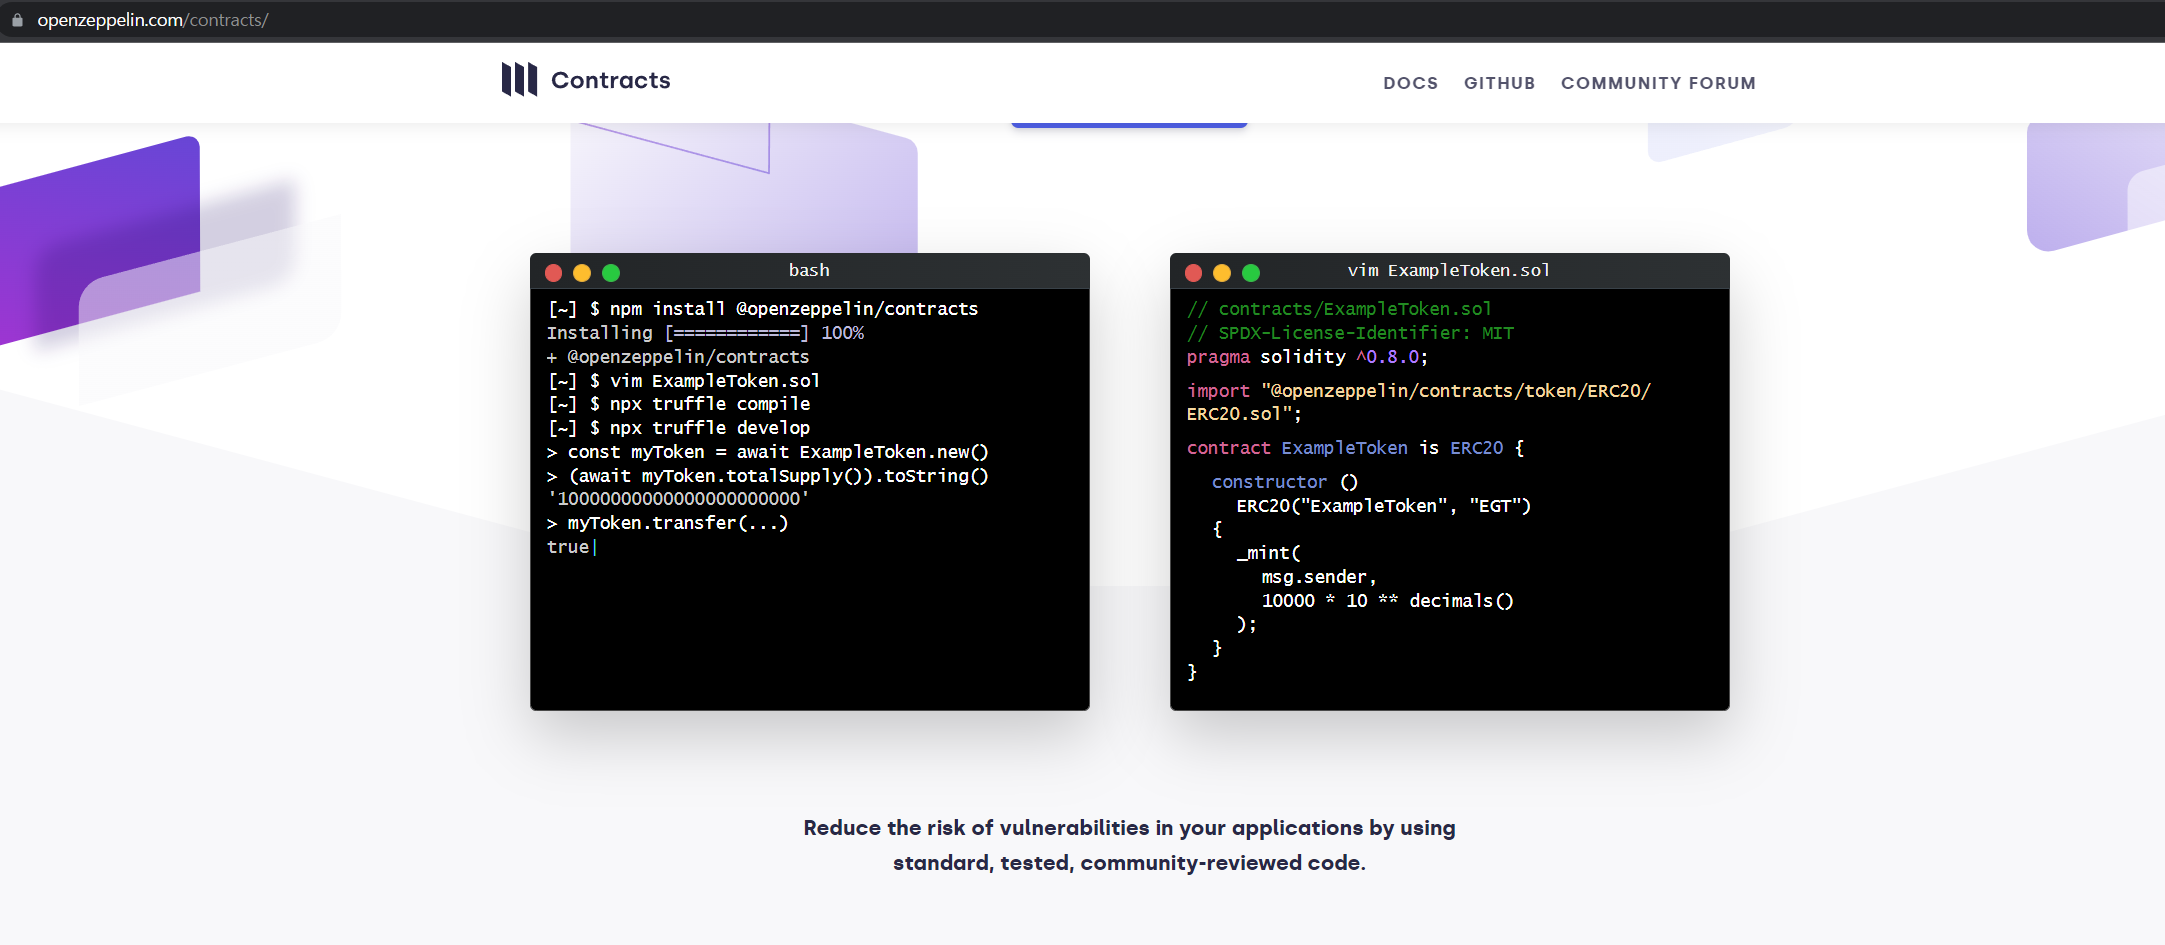Click the 'npm install @openzeppelin/contracts' line
The image size is (2165, 945).
[763, 309]
